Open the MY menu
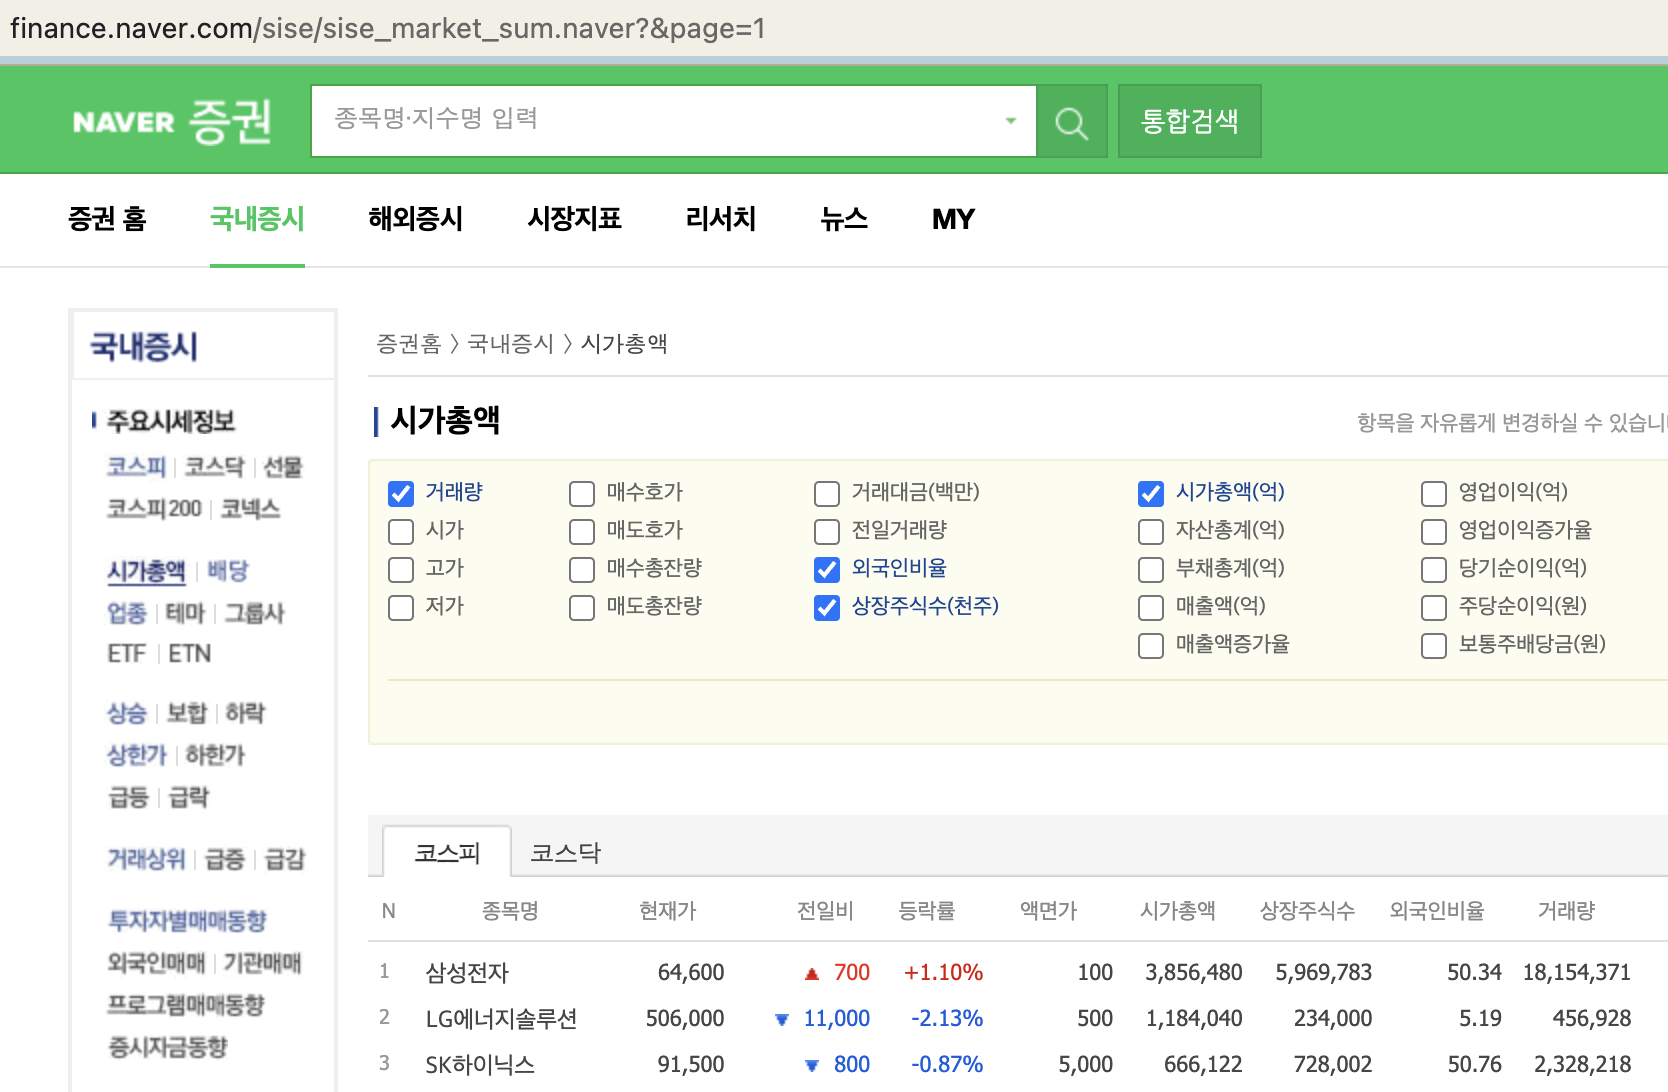1668x1092 pixels. (x=953, y=219)
